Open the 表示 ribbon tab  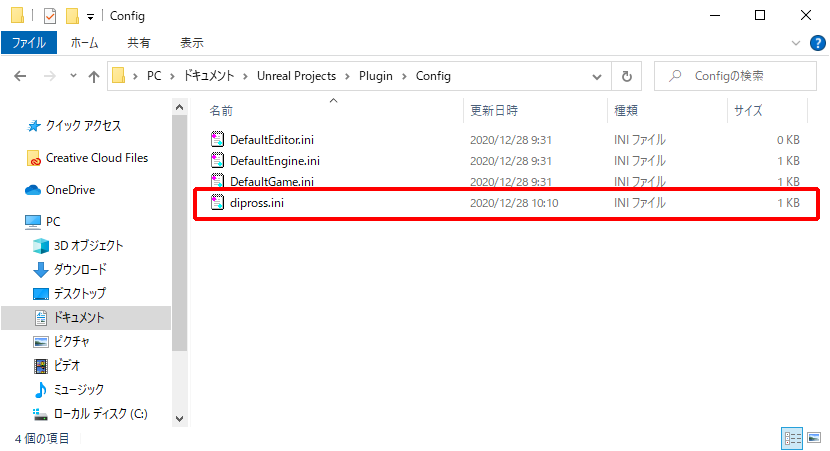[x=192, y=43]
